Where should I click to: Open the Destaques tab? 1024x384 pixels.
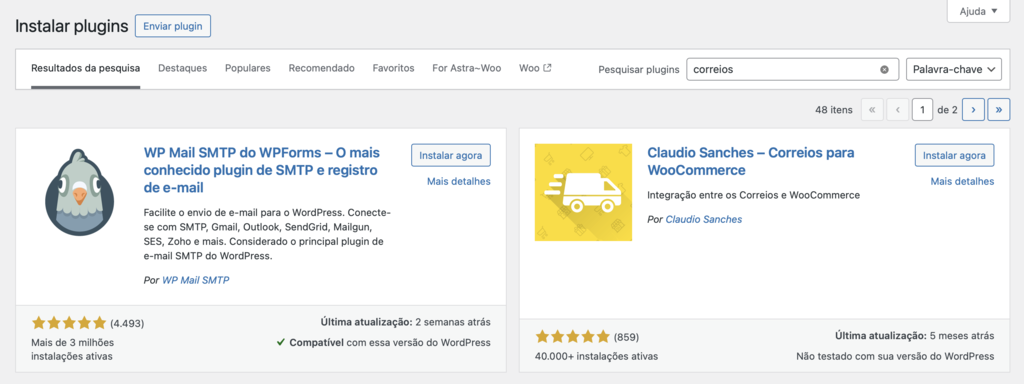183,68
